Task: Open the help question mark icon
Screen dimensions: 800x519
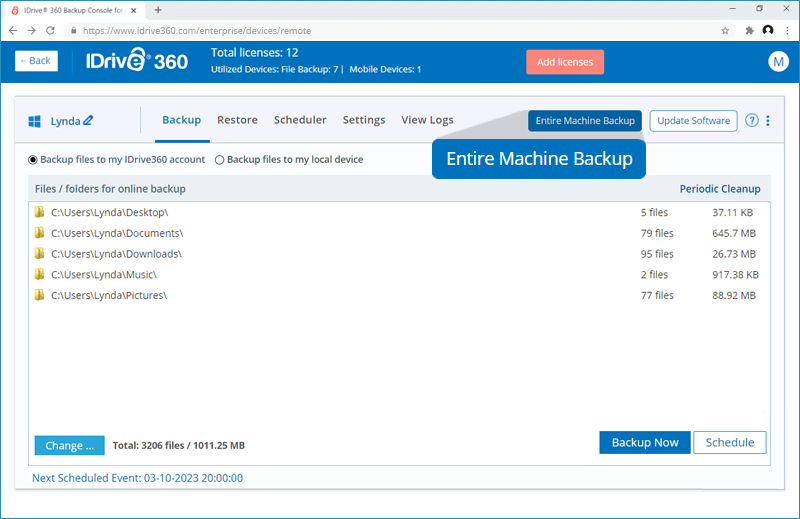Action: 752,120
